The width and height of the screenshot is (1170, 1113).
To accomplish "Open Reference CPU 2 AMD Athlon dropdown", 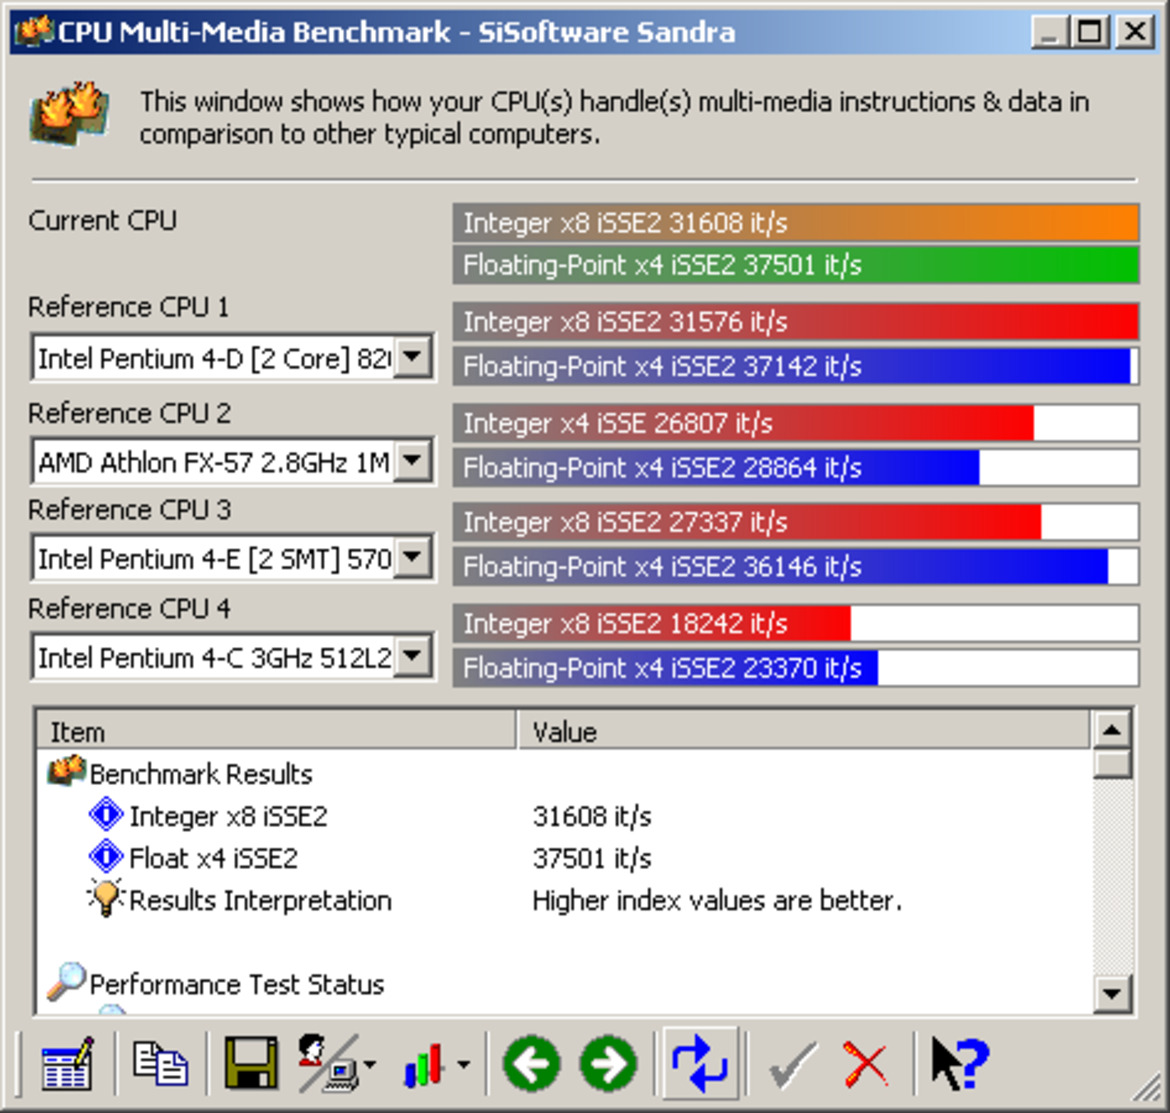I will click(x=413, y=461).
